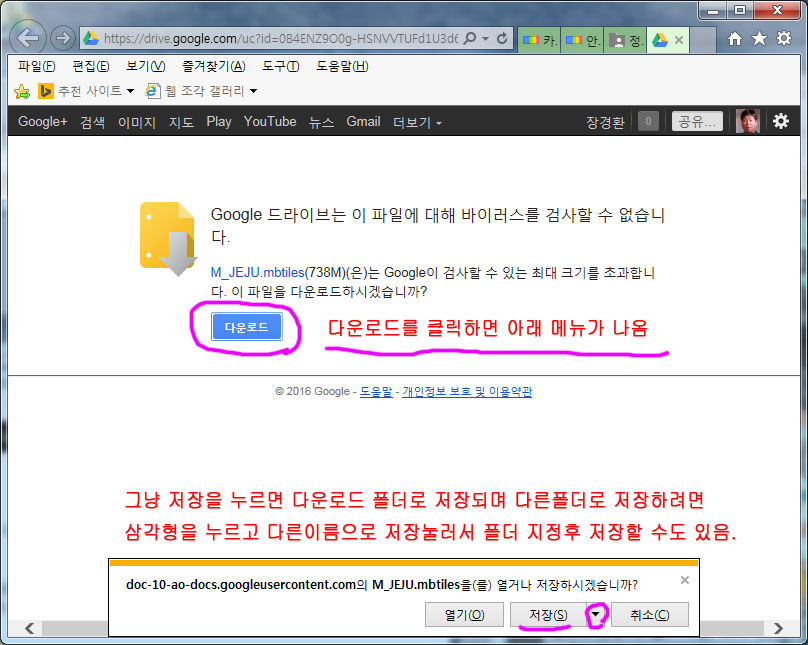The image size is (808, 645).
Task: Open the 편집(E) menu
Action: pyautogui.click(x=91, y=66)
